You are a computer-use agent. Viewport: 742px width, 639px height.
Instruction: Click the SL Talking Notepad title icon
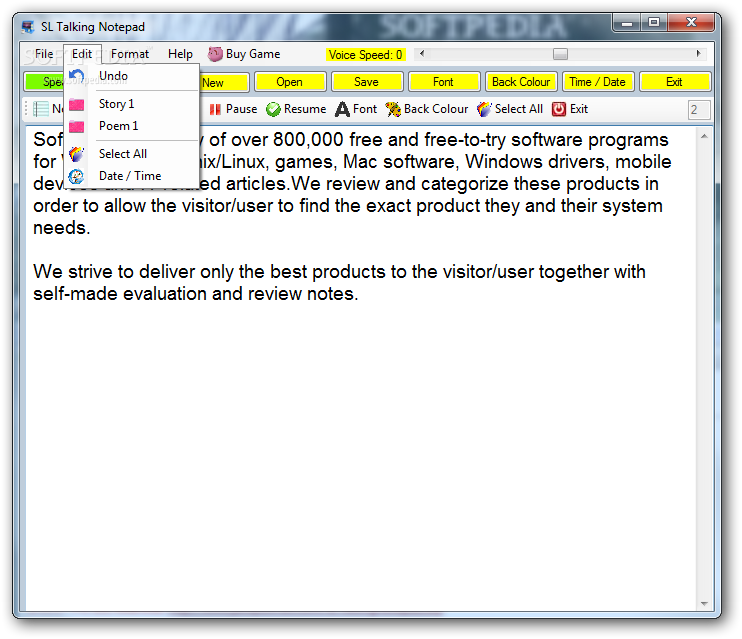28,27
